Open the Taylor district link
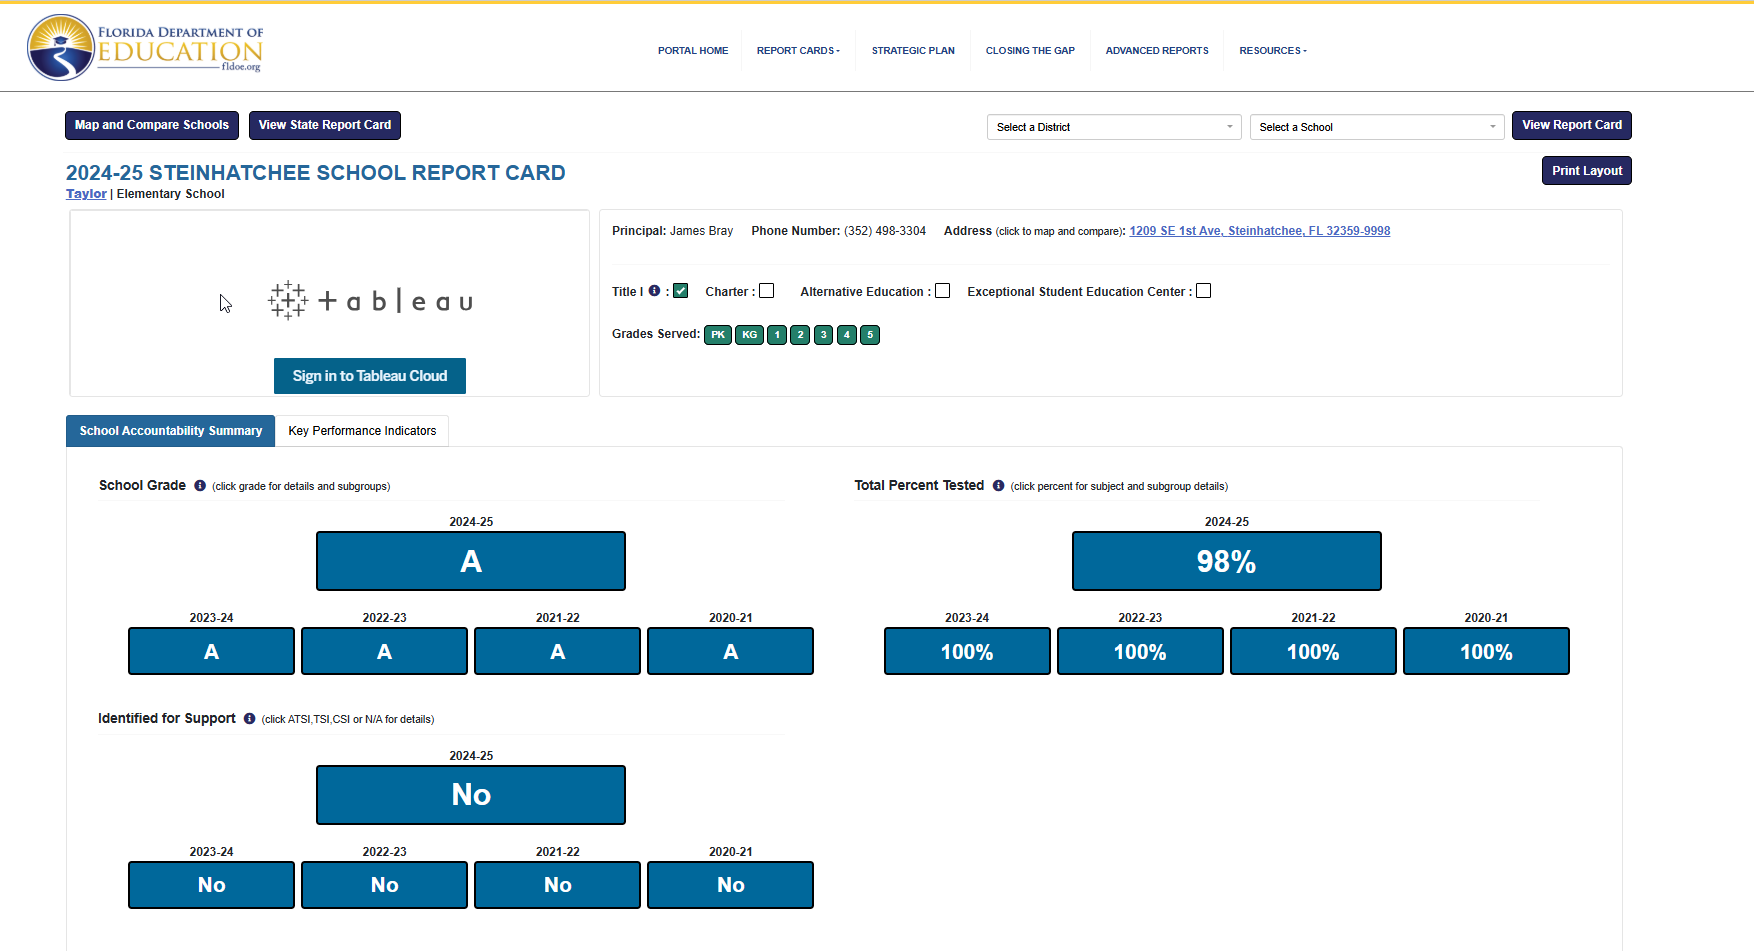Viewport: 1754px width, 951px height. (x=86, y=194)
